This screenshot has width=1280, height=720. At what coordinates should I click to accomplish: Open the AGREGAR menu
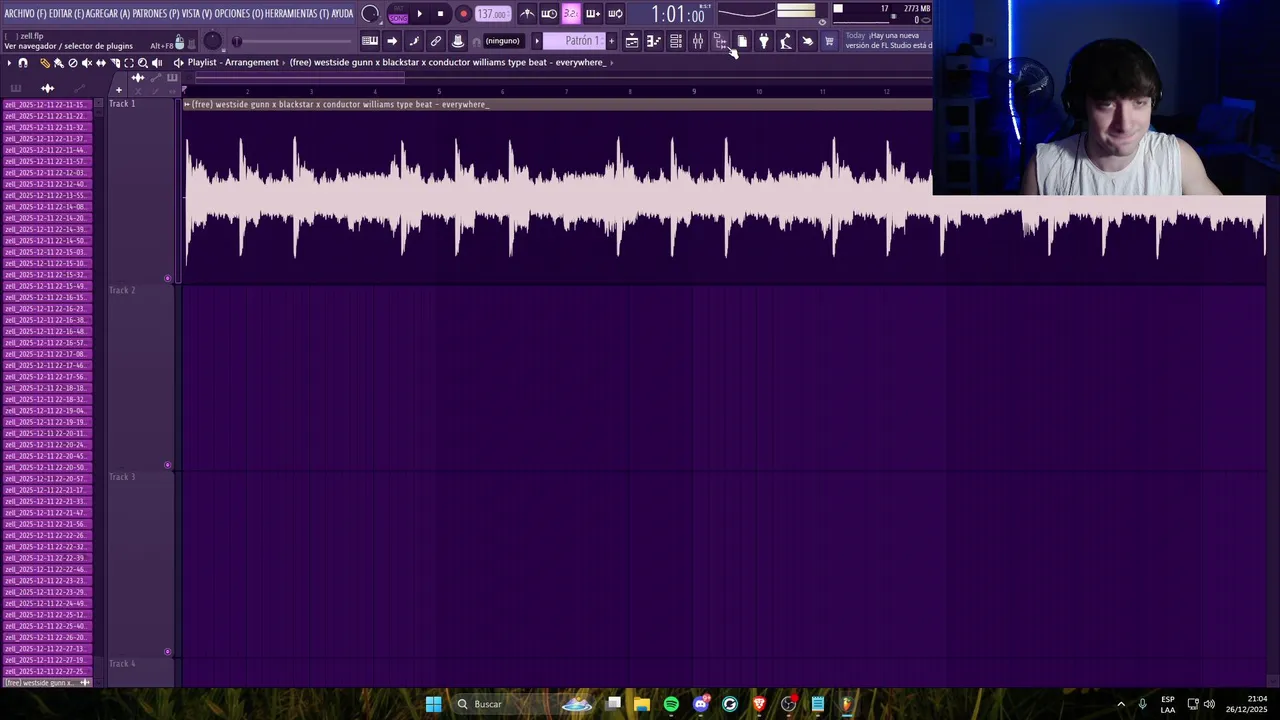tap(109, 13)
